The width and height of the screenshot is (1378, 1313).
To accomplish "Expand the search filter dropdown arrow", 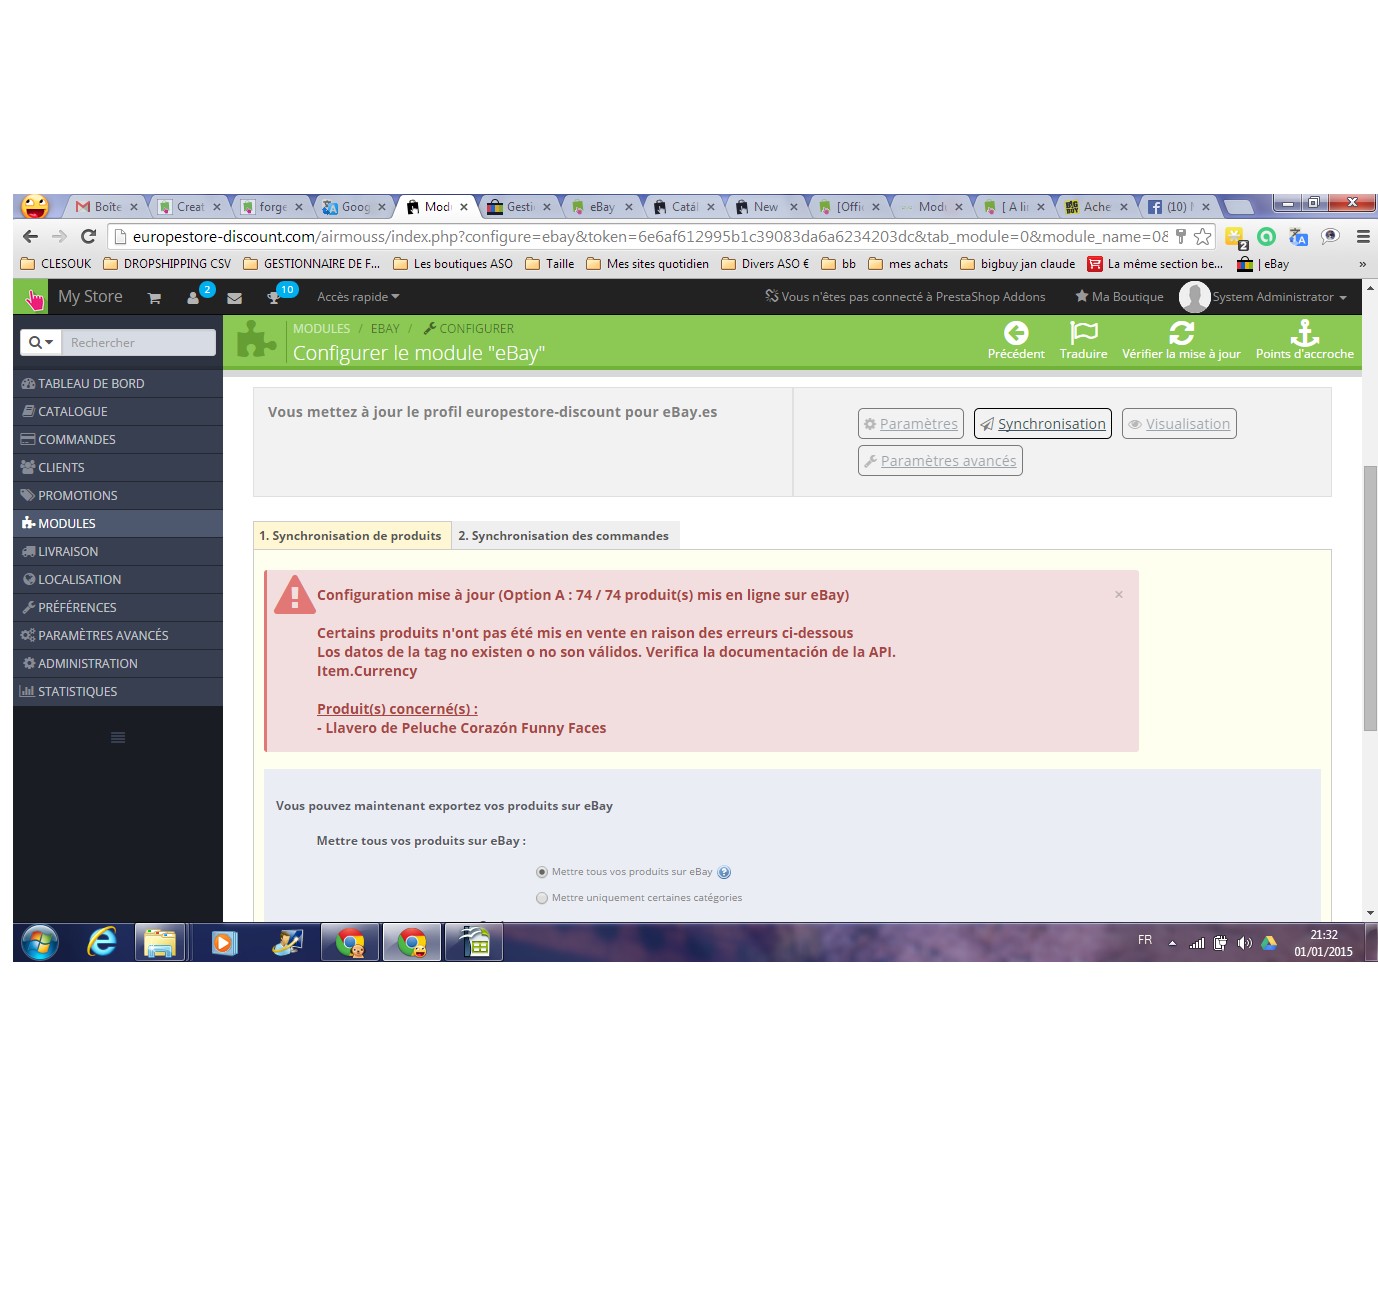I will [41, 342].
